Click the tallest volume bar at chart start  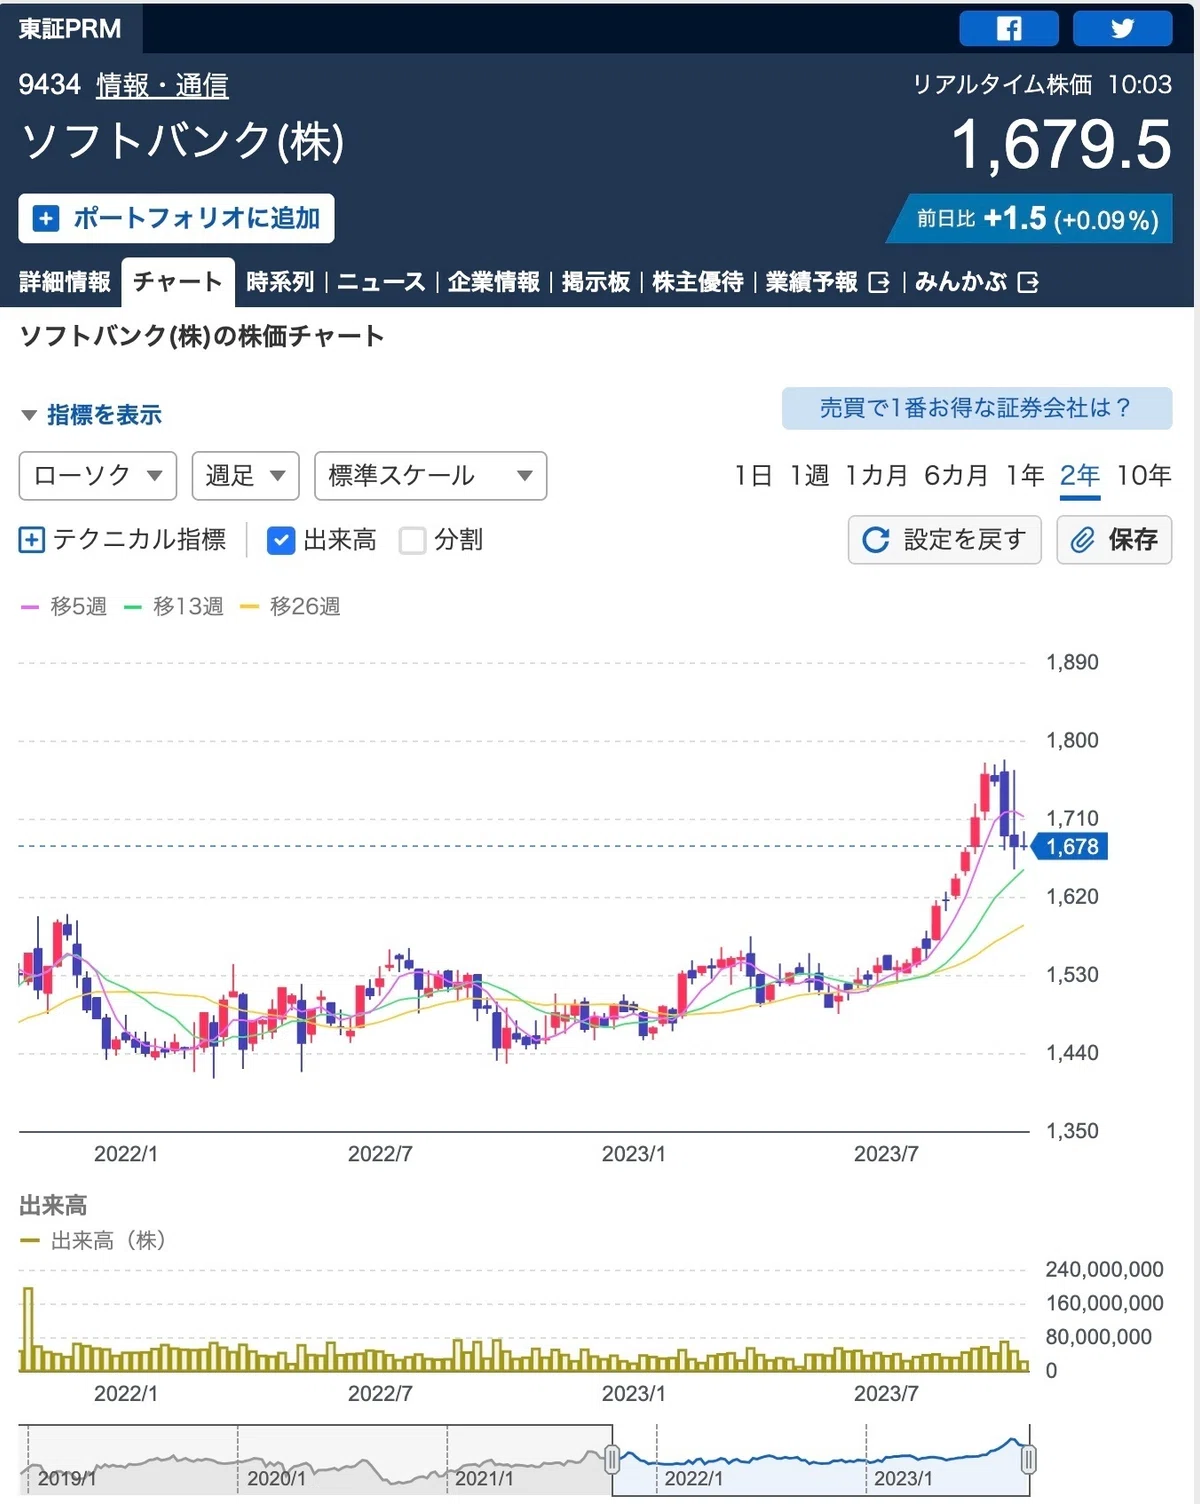click(28, 1329)
